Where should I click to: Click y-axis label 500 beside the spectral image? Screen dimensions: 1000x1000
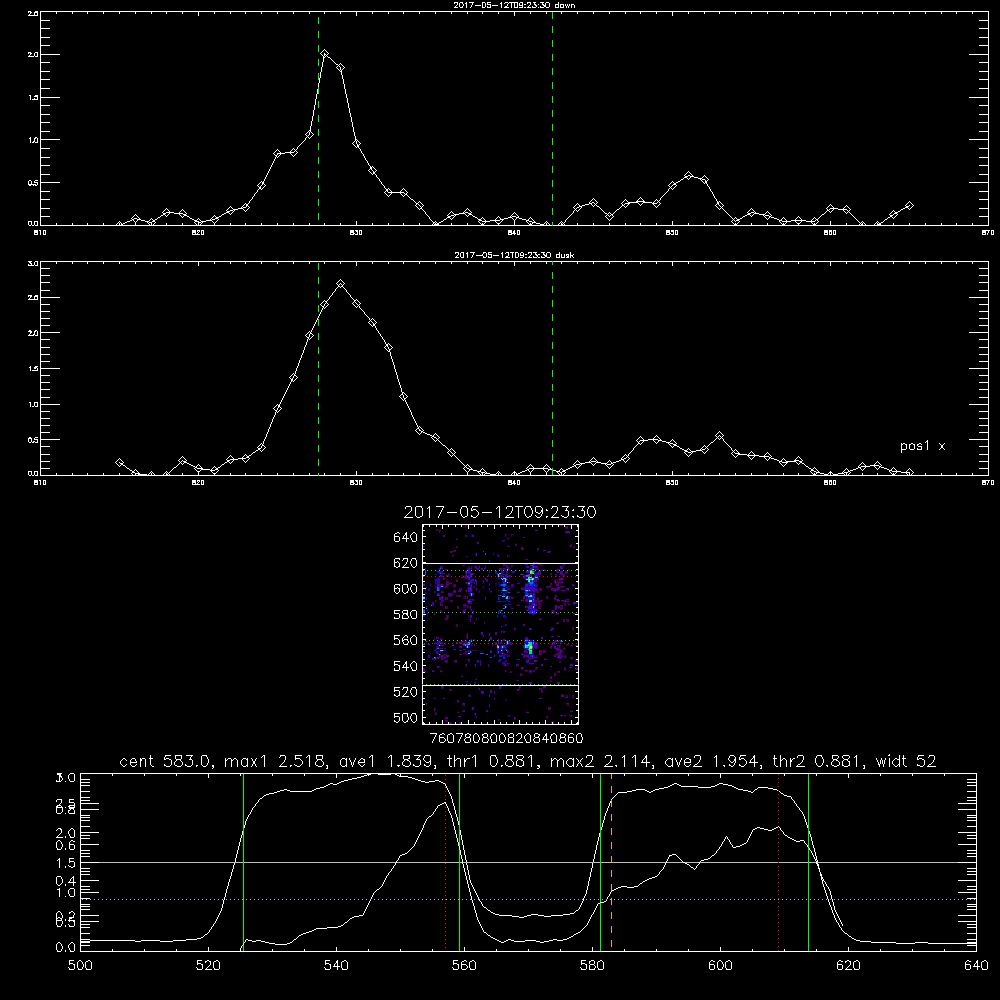pos(405,717)
